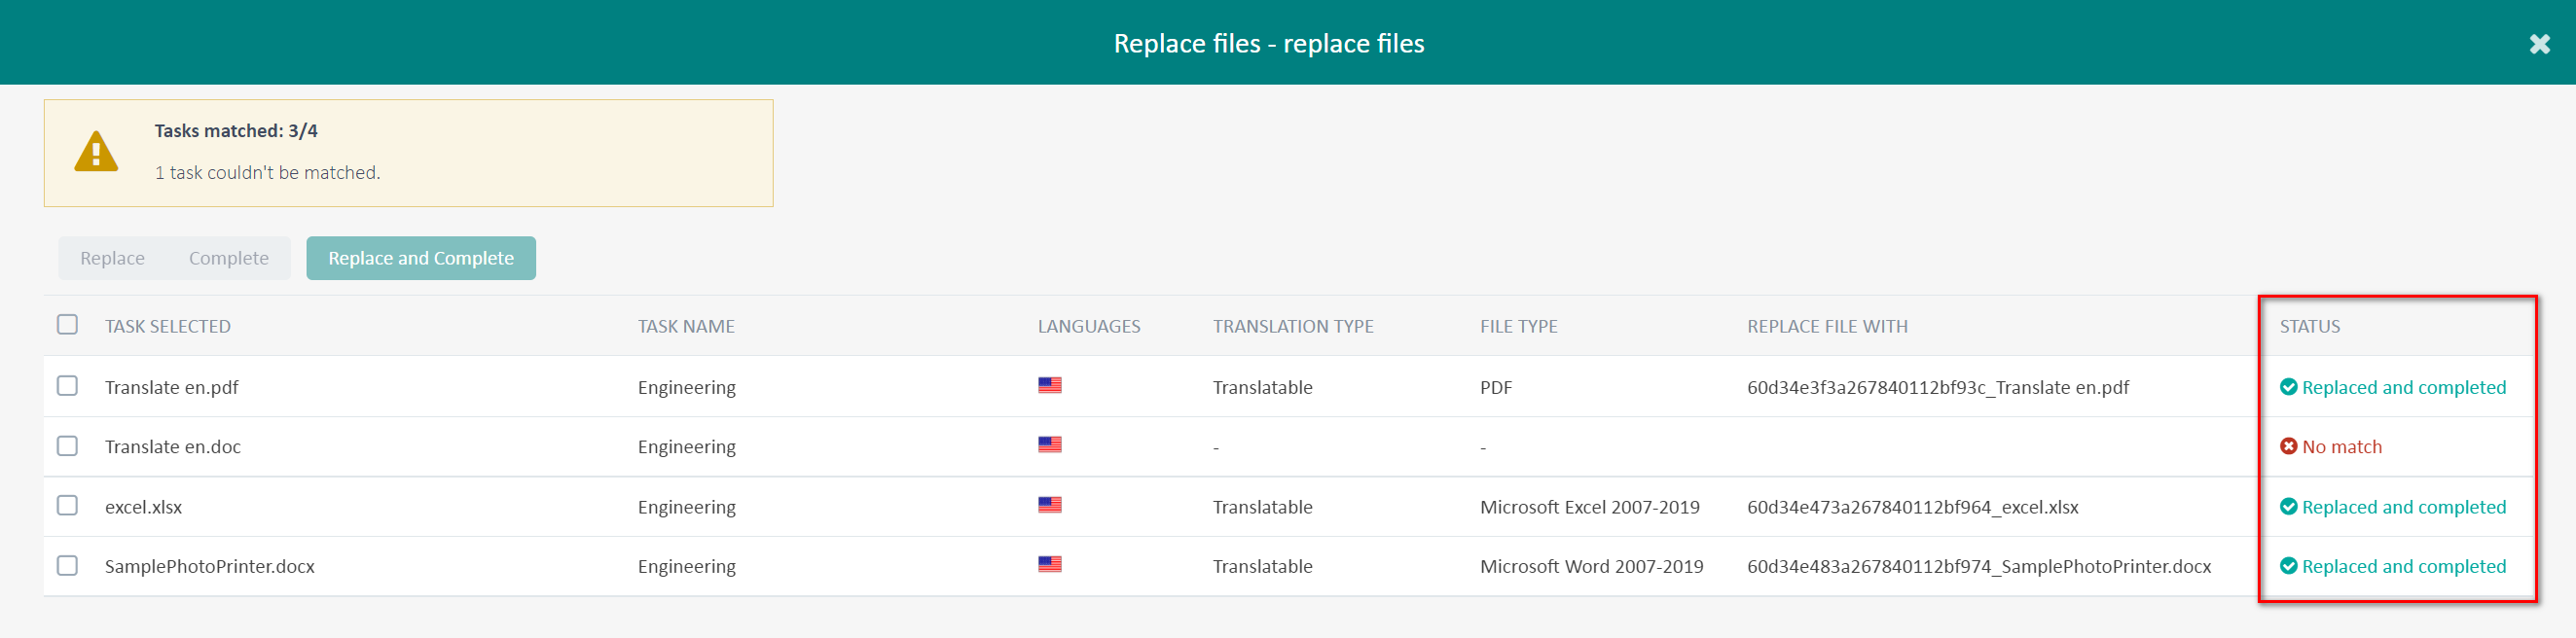2576x638 pixels.
Task: Click the Complete button
Action: (229, 258)
